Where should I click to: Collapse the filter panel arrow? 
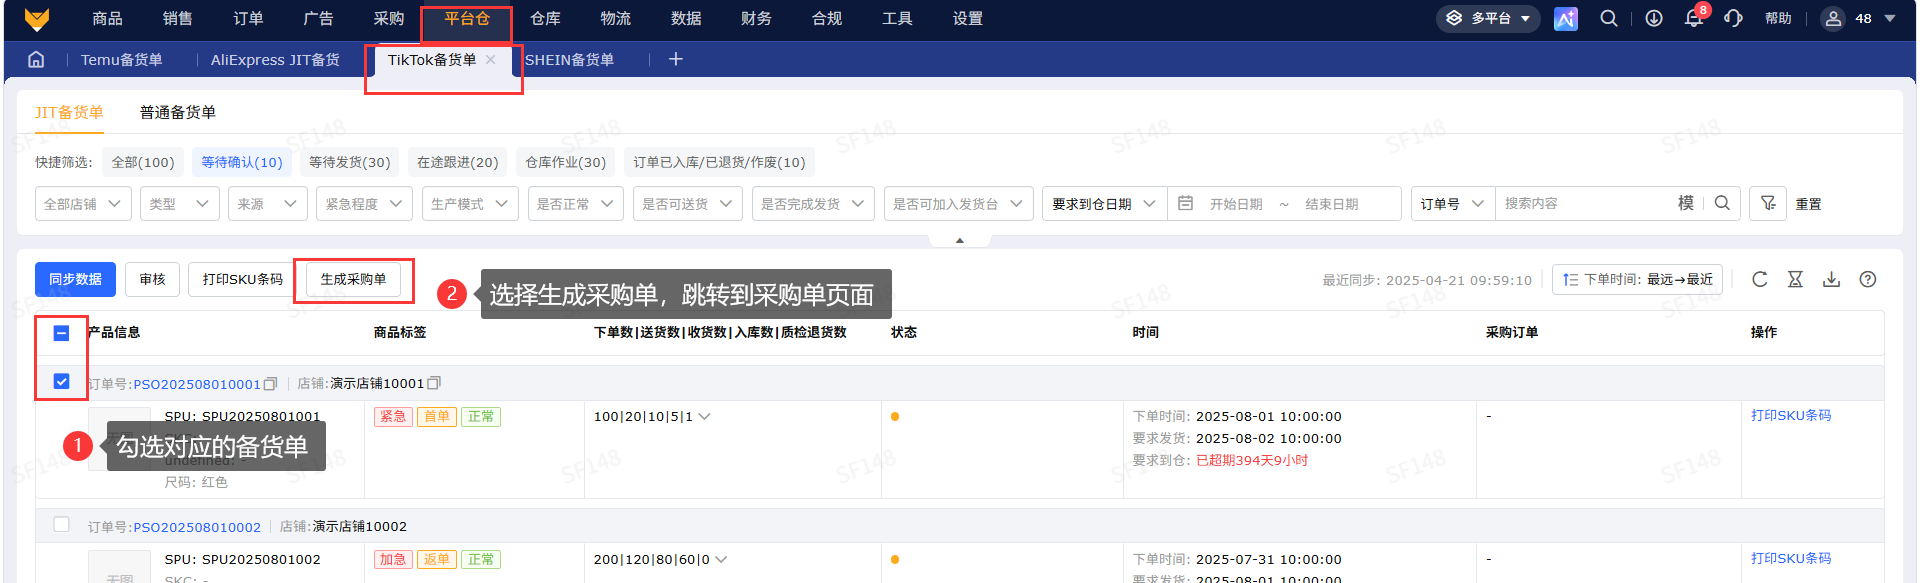[x=960, y=240]
